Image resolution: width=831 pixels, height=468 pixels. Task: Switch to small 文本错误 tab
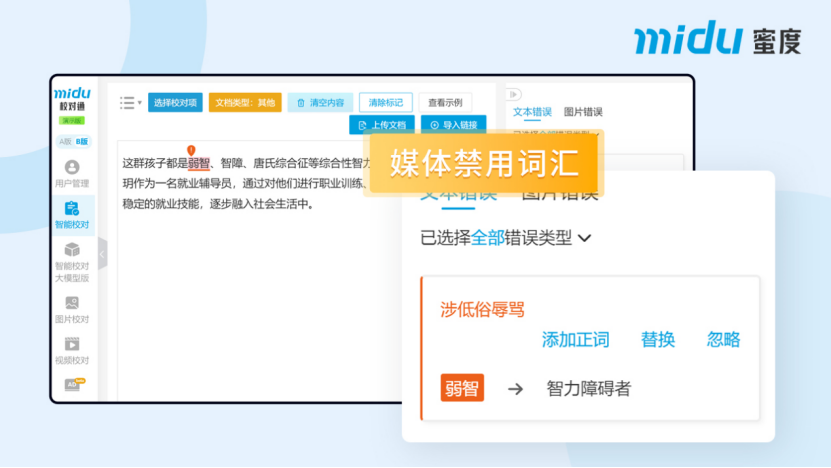pyautogui.click(x=532, y=112)
